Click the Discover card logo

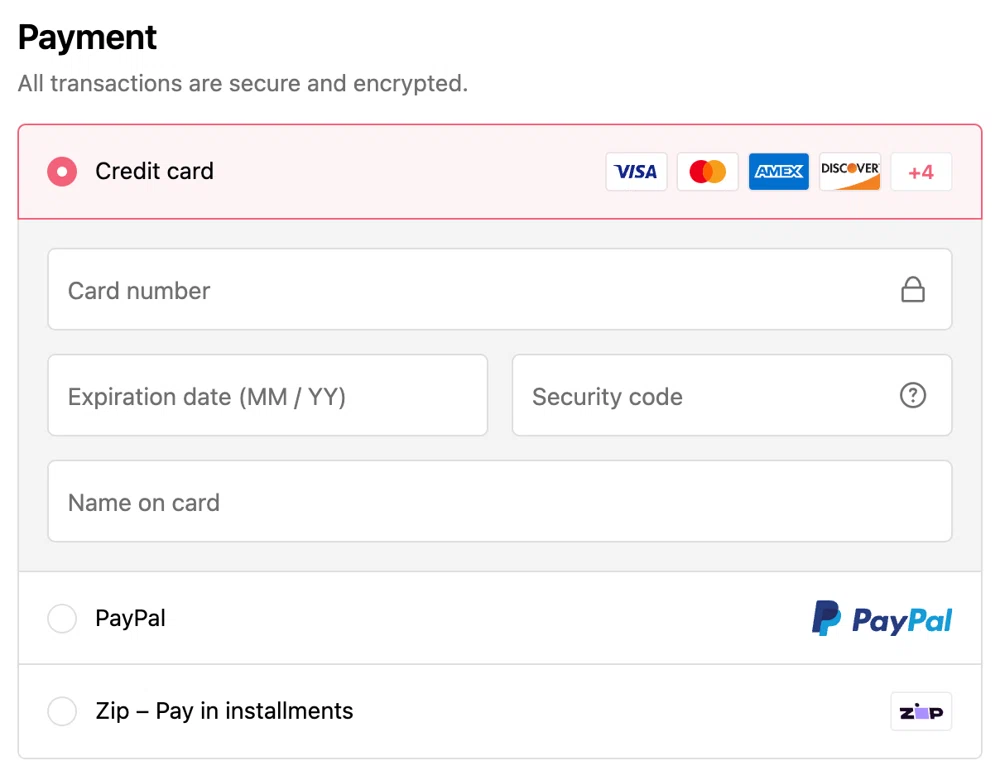[850, 172]
